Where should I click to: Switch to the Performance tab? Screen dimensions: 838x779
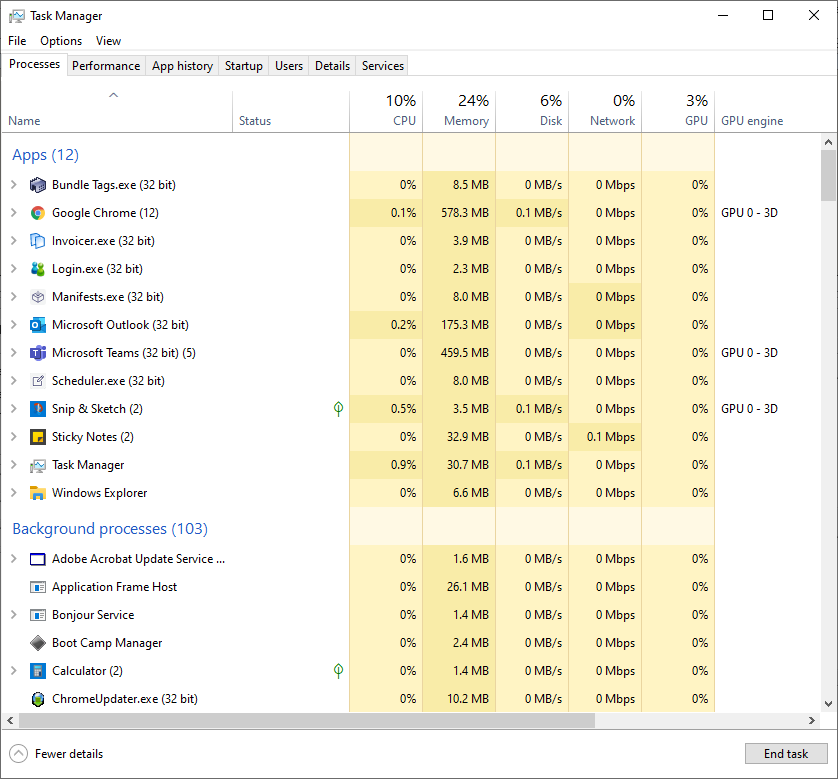click(106, 66)
